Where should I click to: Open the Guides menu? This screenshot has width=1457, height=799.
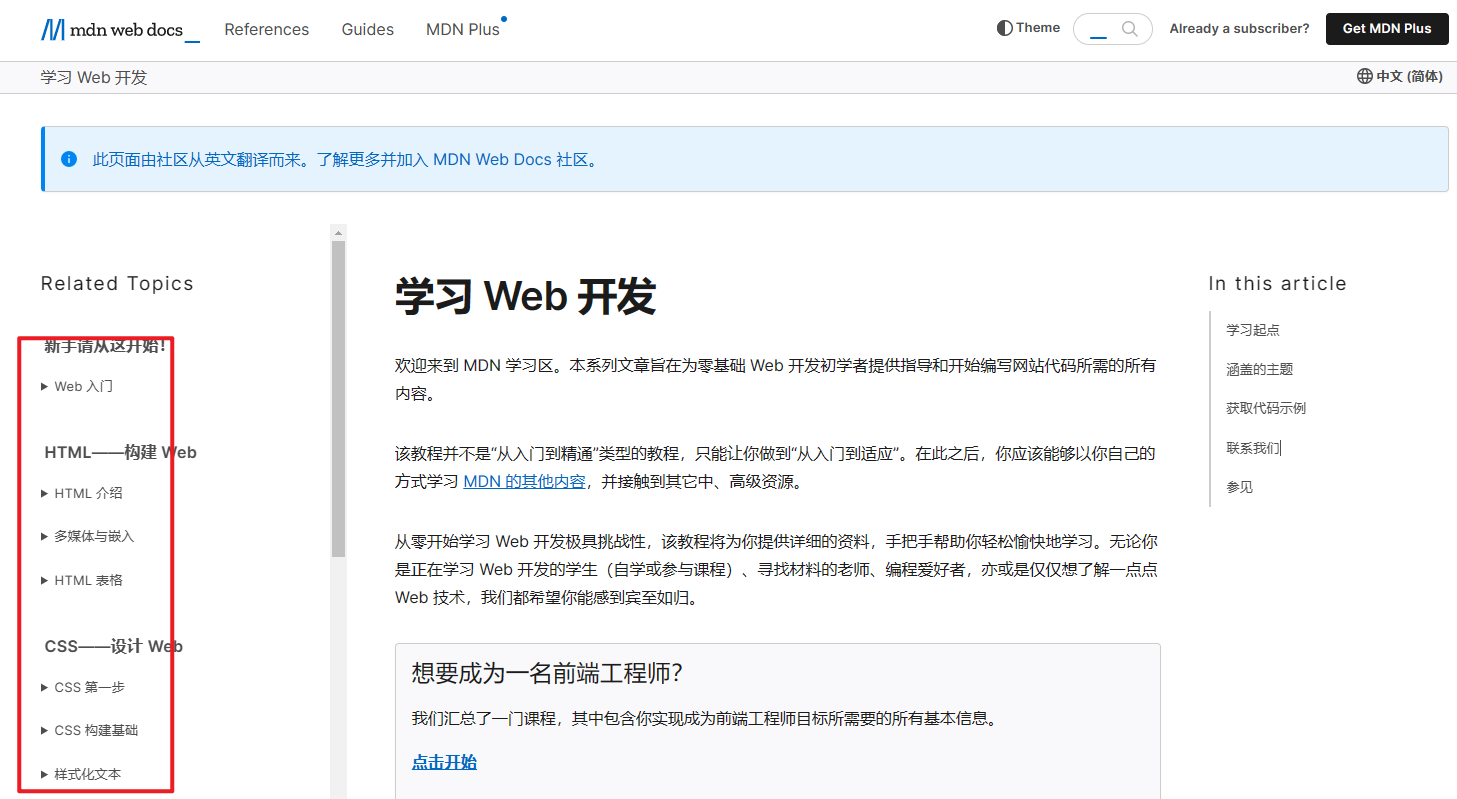coord(367,29)
